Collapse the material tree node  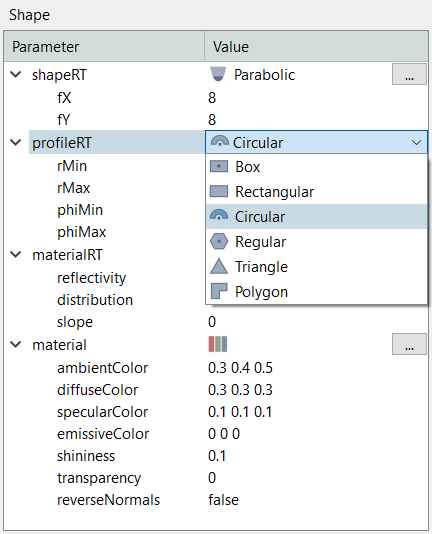pyautogui.click(x=16, y=344)
